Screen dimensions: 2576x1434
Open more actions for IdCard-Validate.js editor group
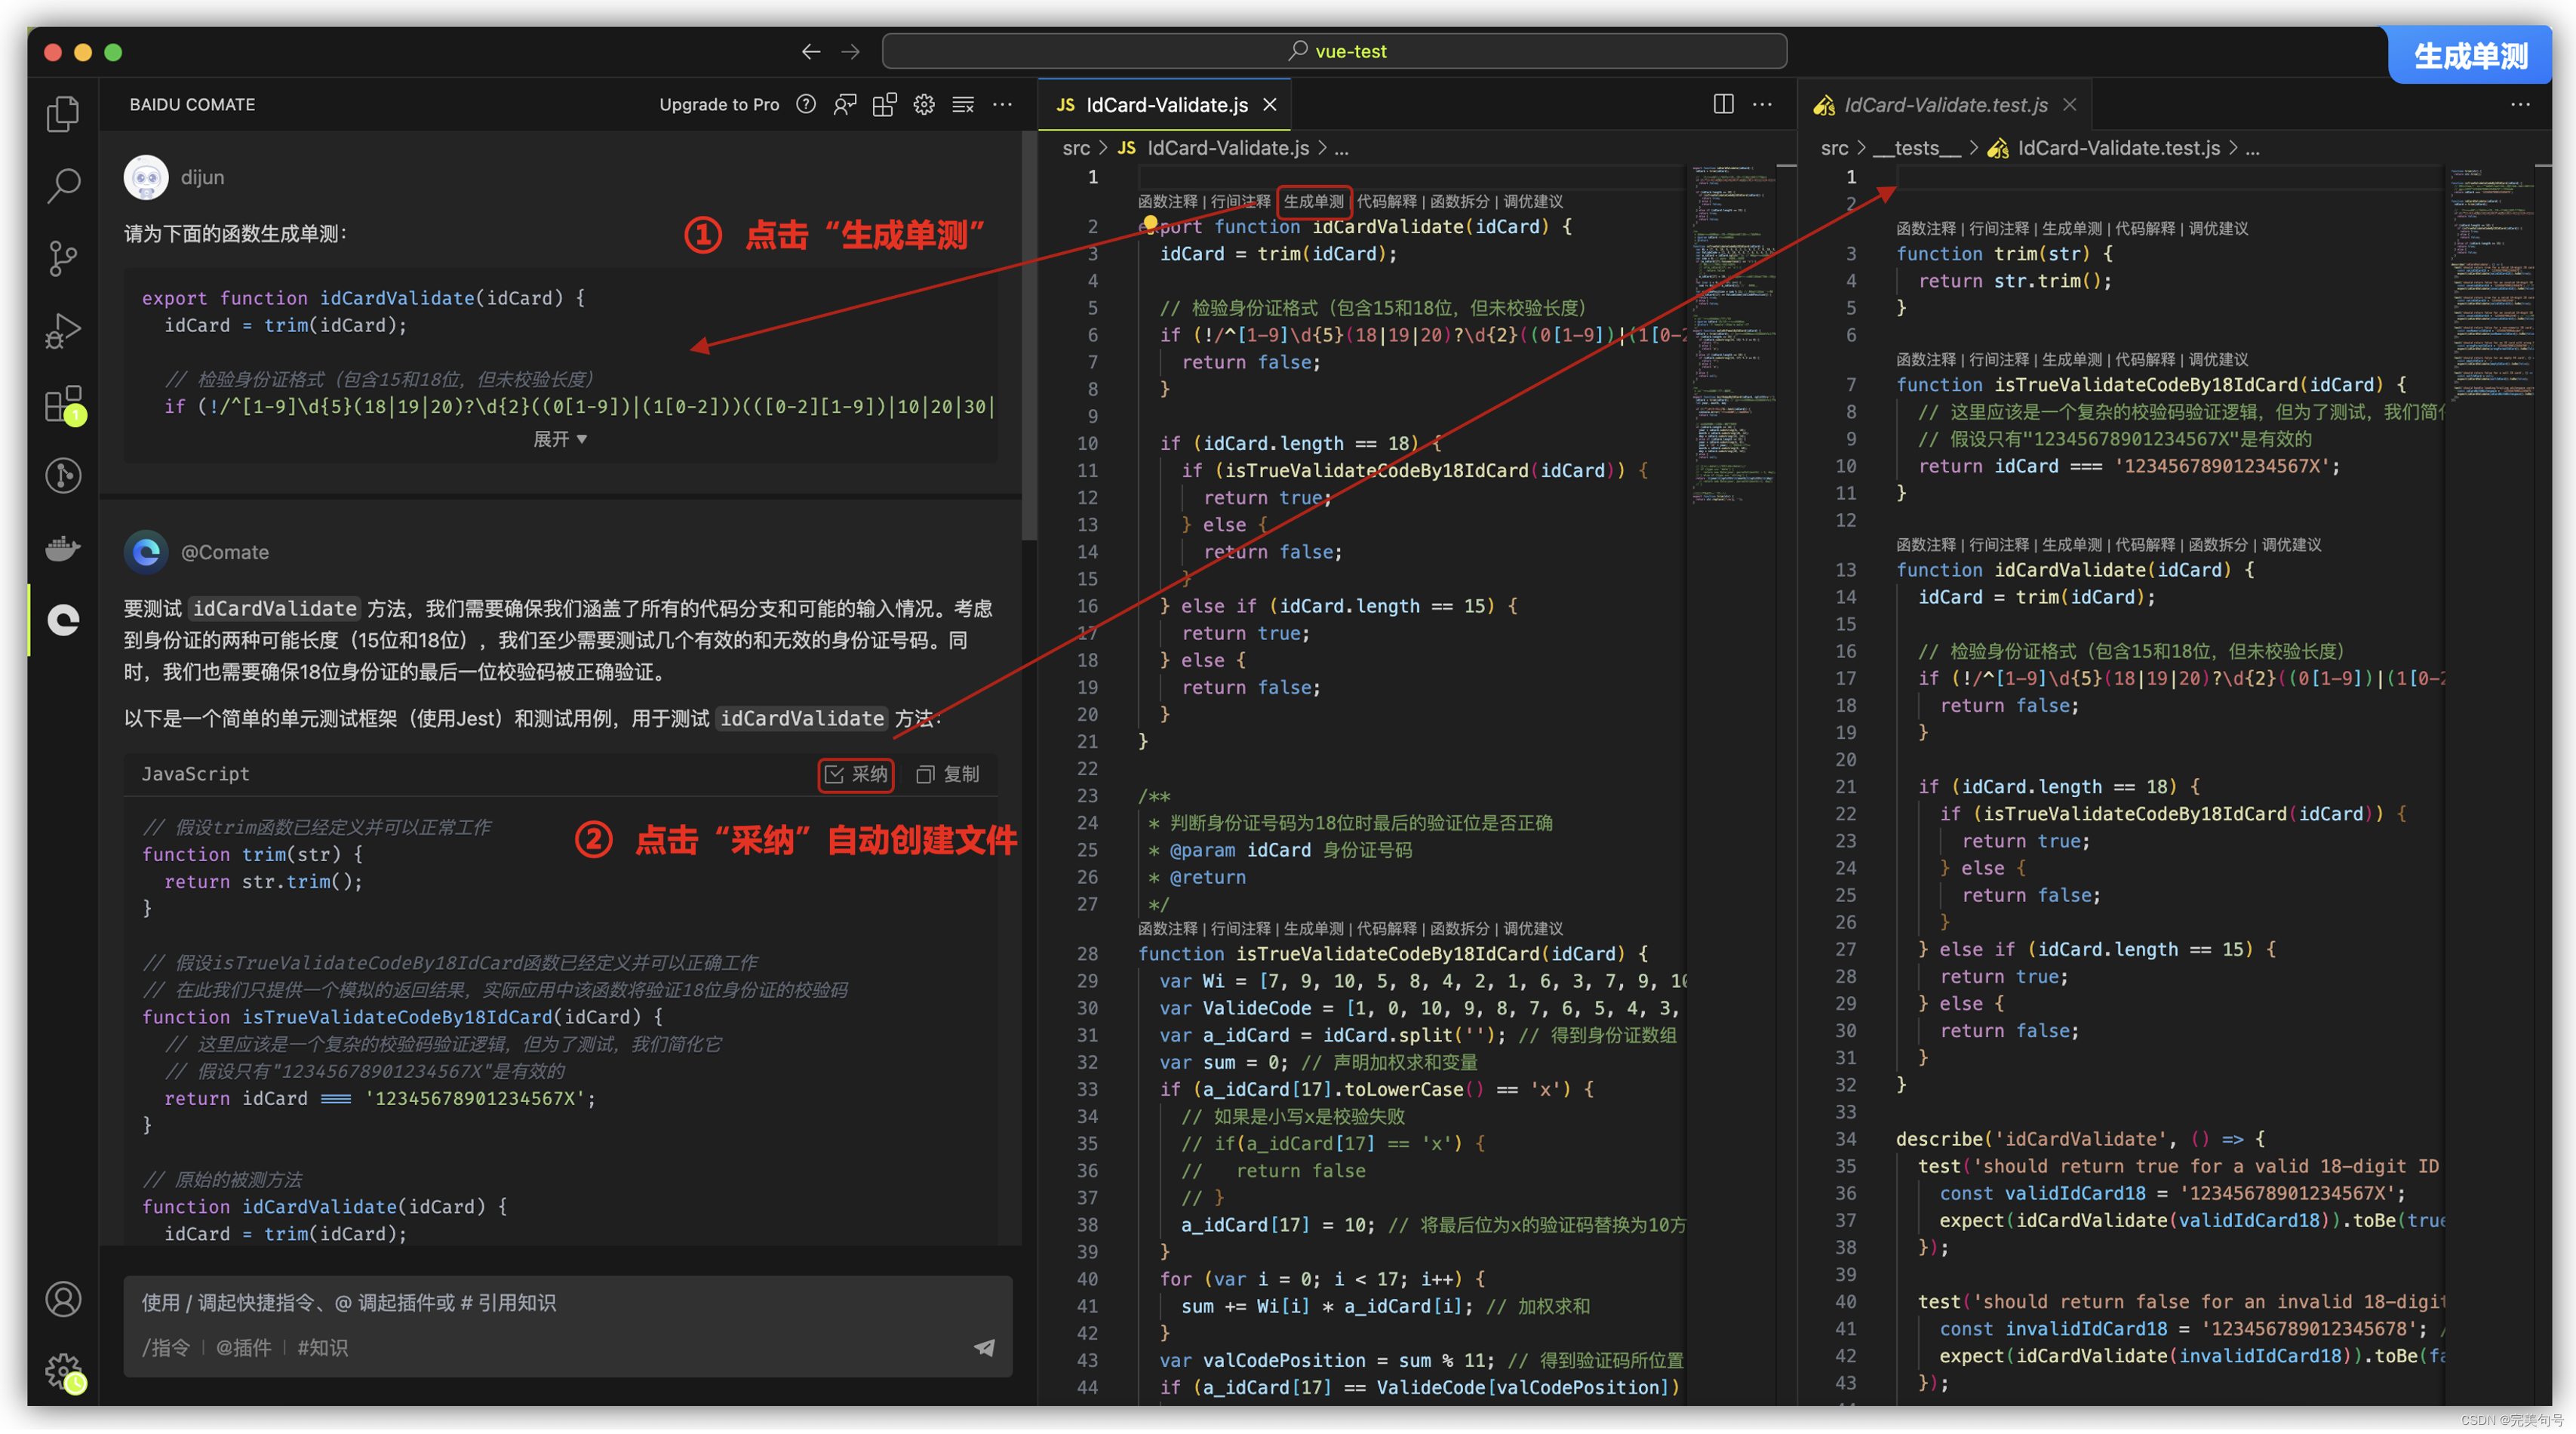[1763, 104]
